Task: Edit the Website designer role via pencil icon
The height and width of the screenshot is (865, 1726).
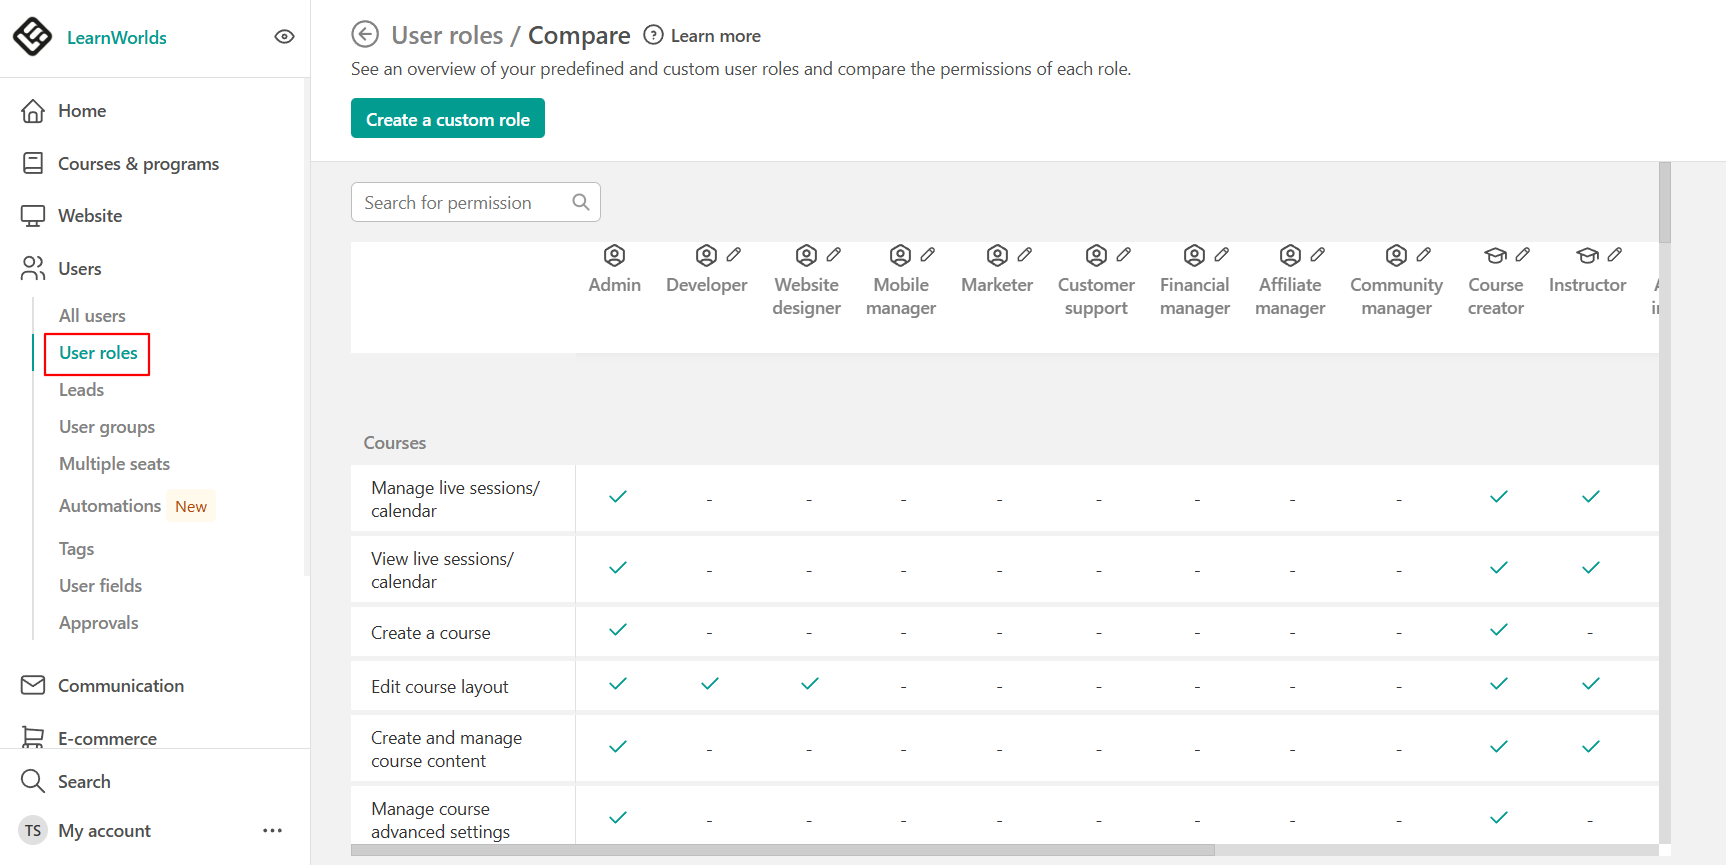Action: click(x=834, y=255)
